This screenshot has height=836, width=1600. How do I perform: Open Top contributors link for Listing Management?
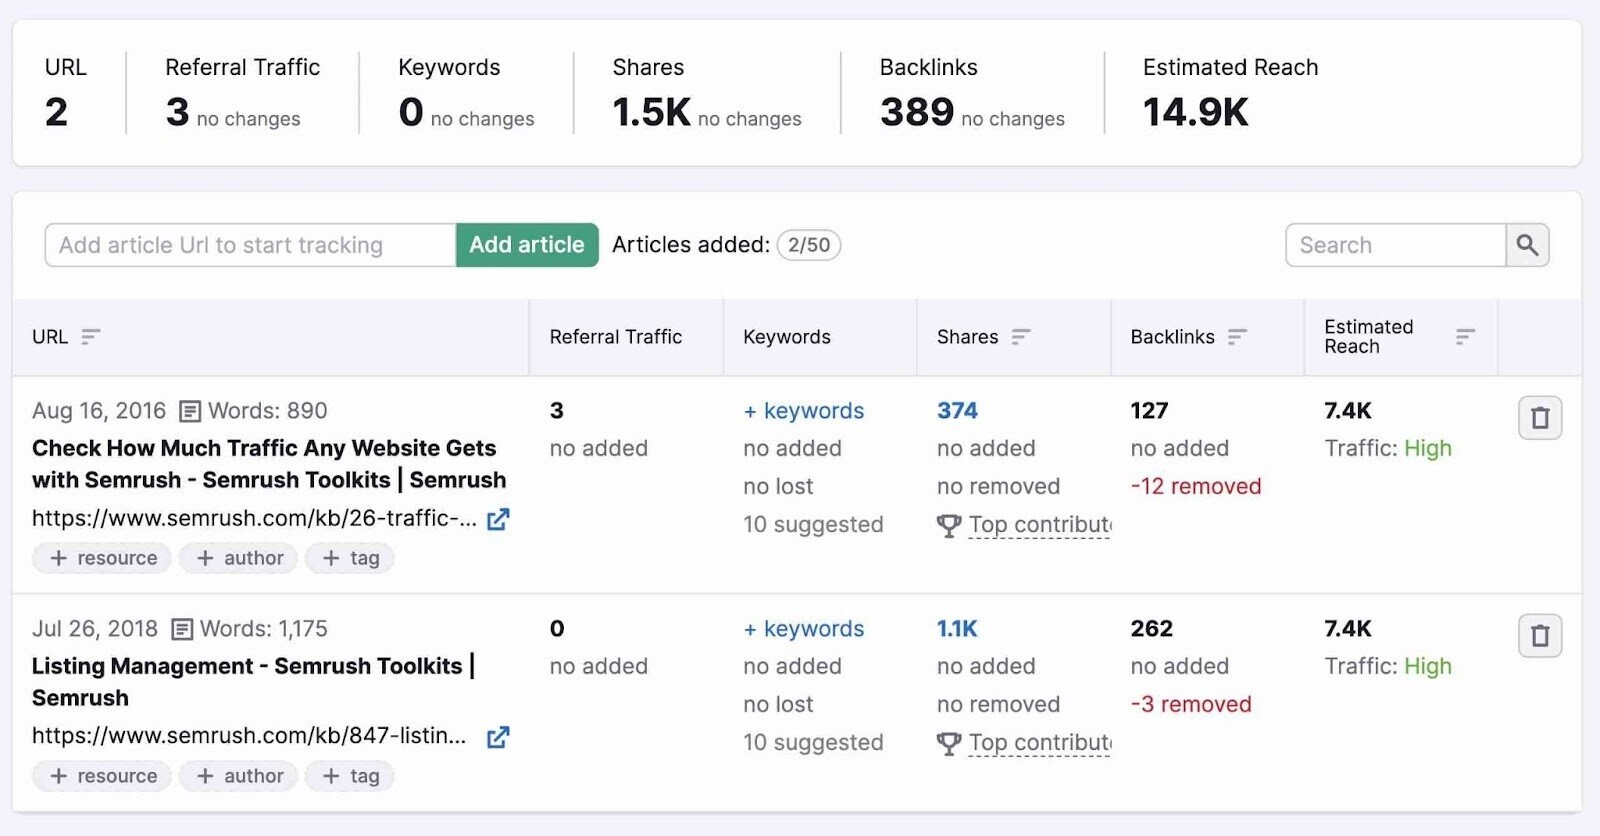pos(1040,743)
